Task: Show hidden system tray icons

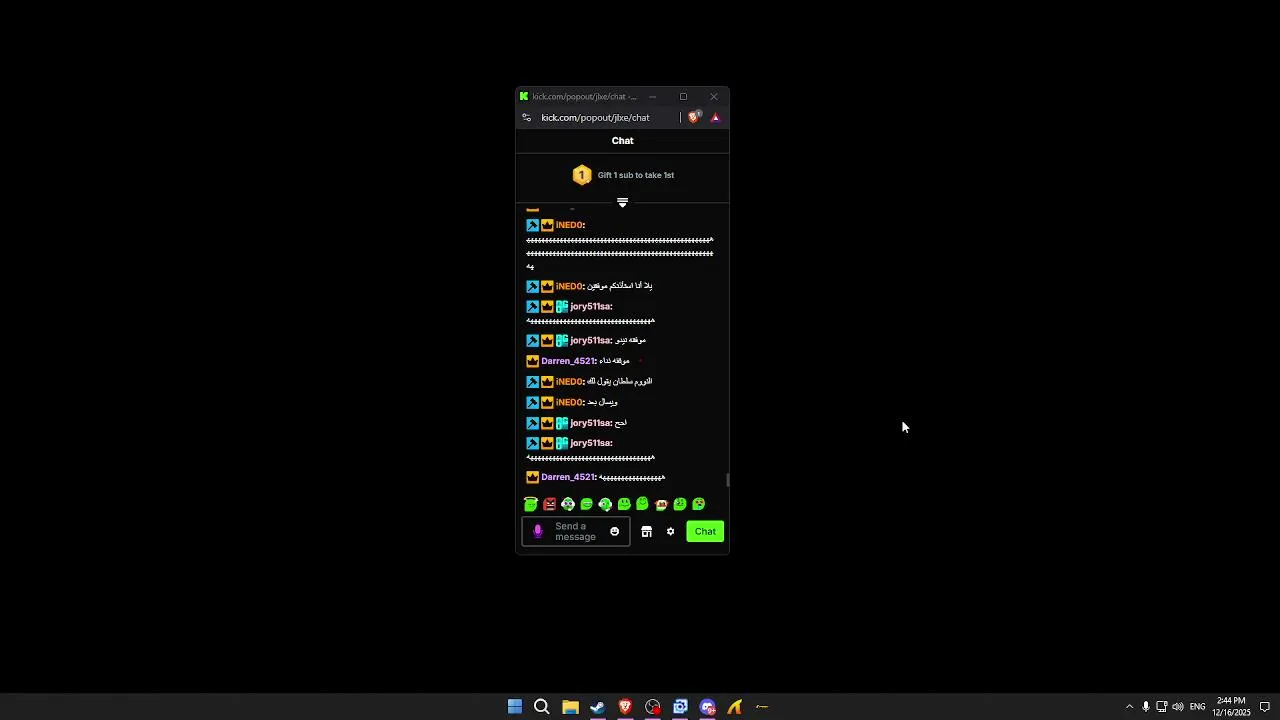Action: click(1129, 707)
